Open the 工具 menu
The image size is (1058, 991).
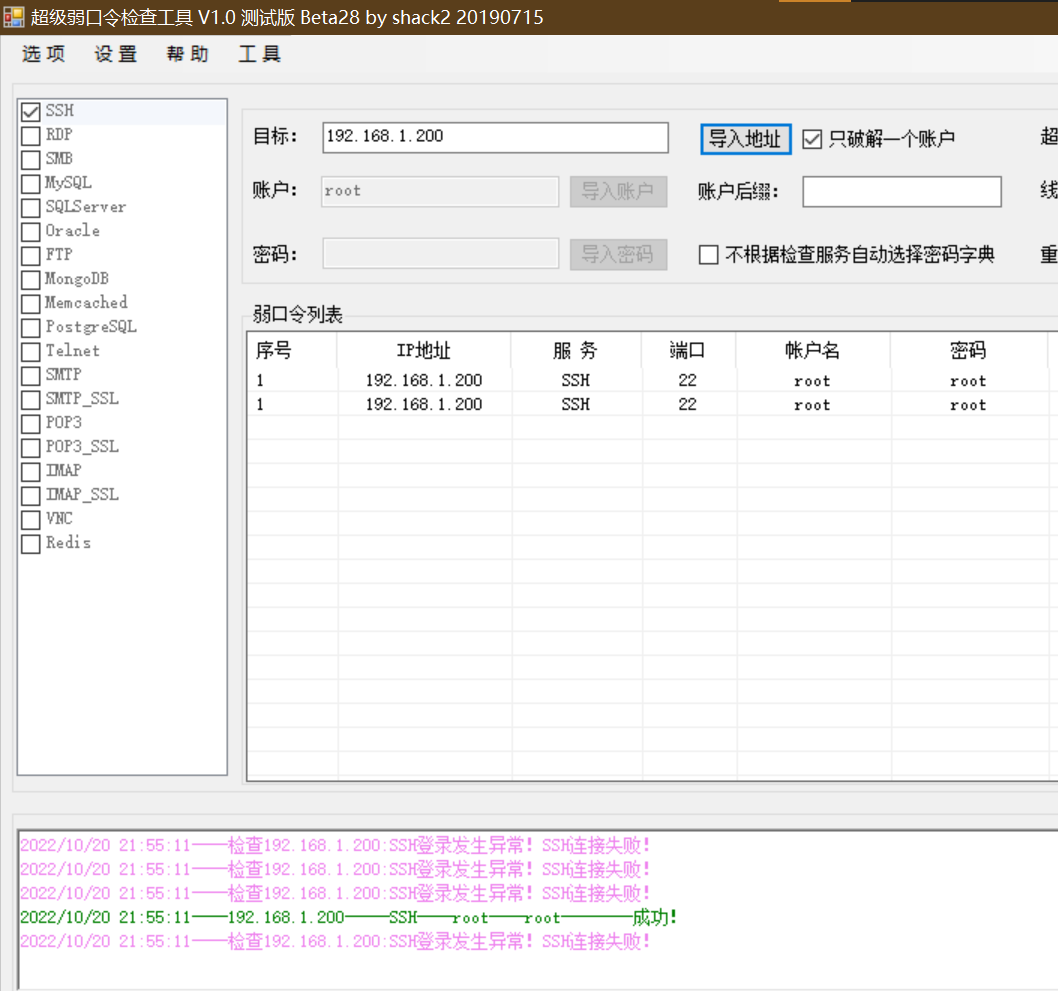[x=260, y=54]
